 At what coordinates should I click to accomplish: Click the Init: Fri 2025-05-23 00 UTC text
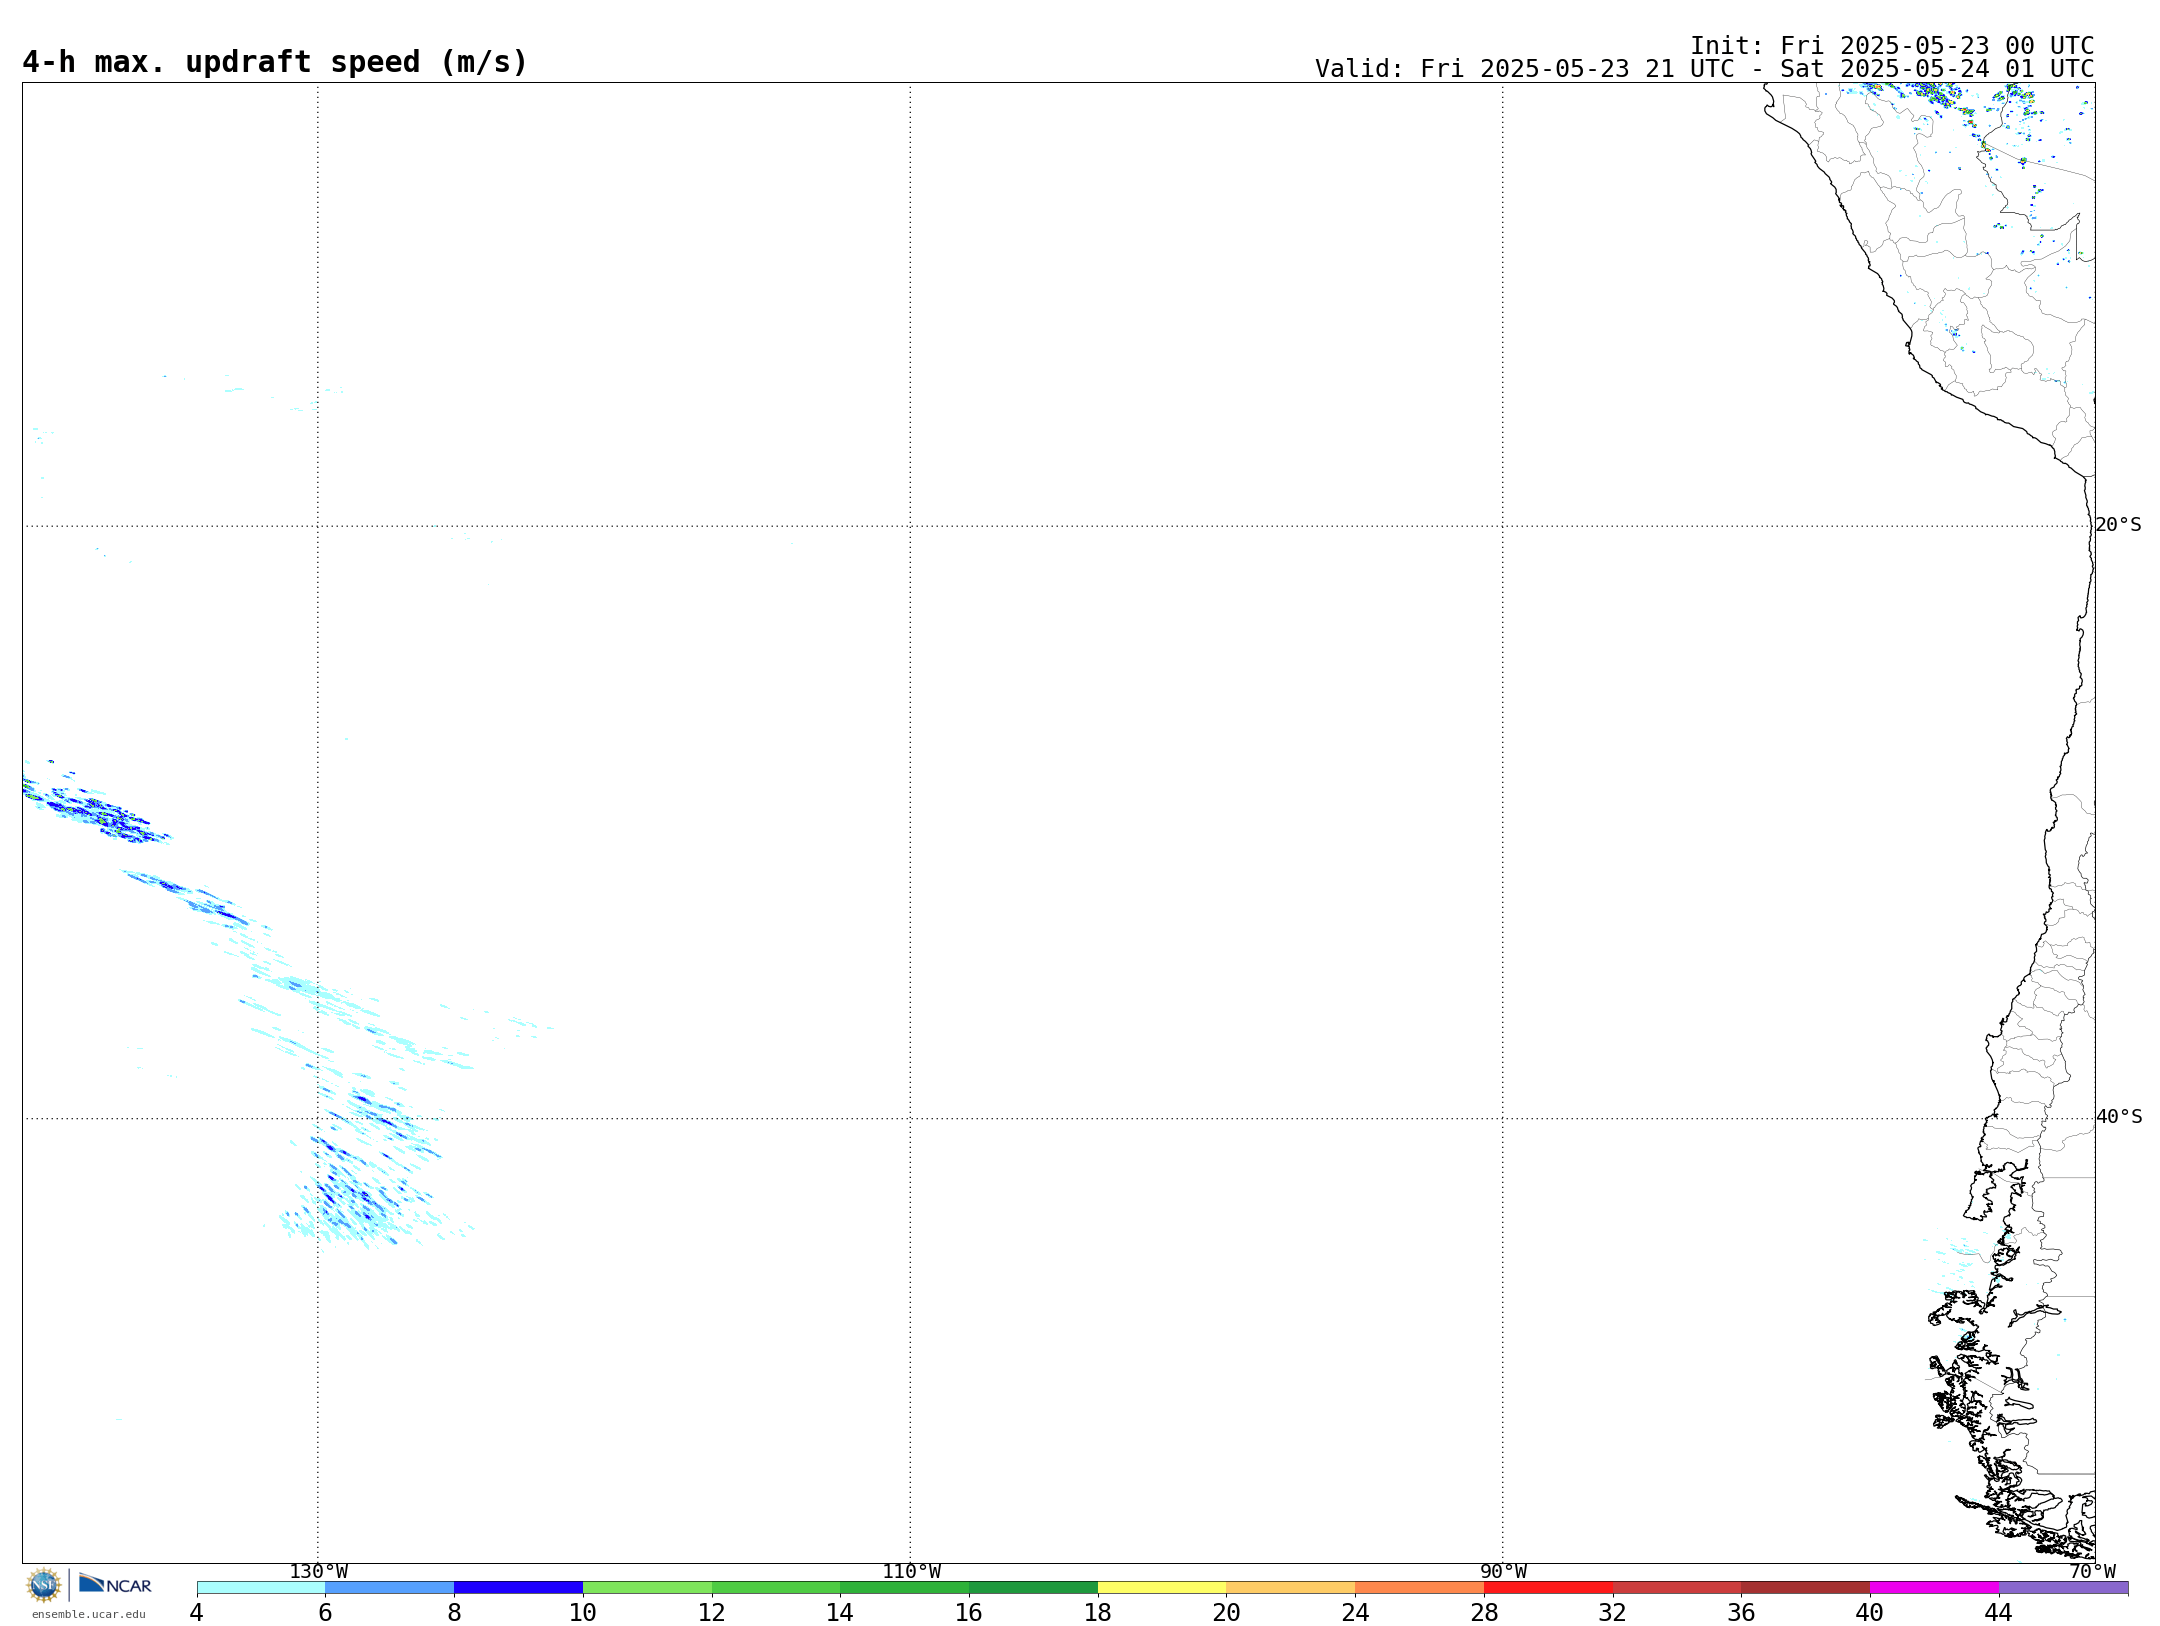point(1892,46)
